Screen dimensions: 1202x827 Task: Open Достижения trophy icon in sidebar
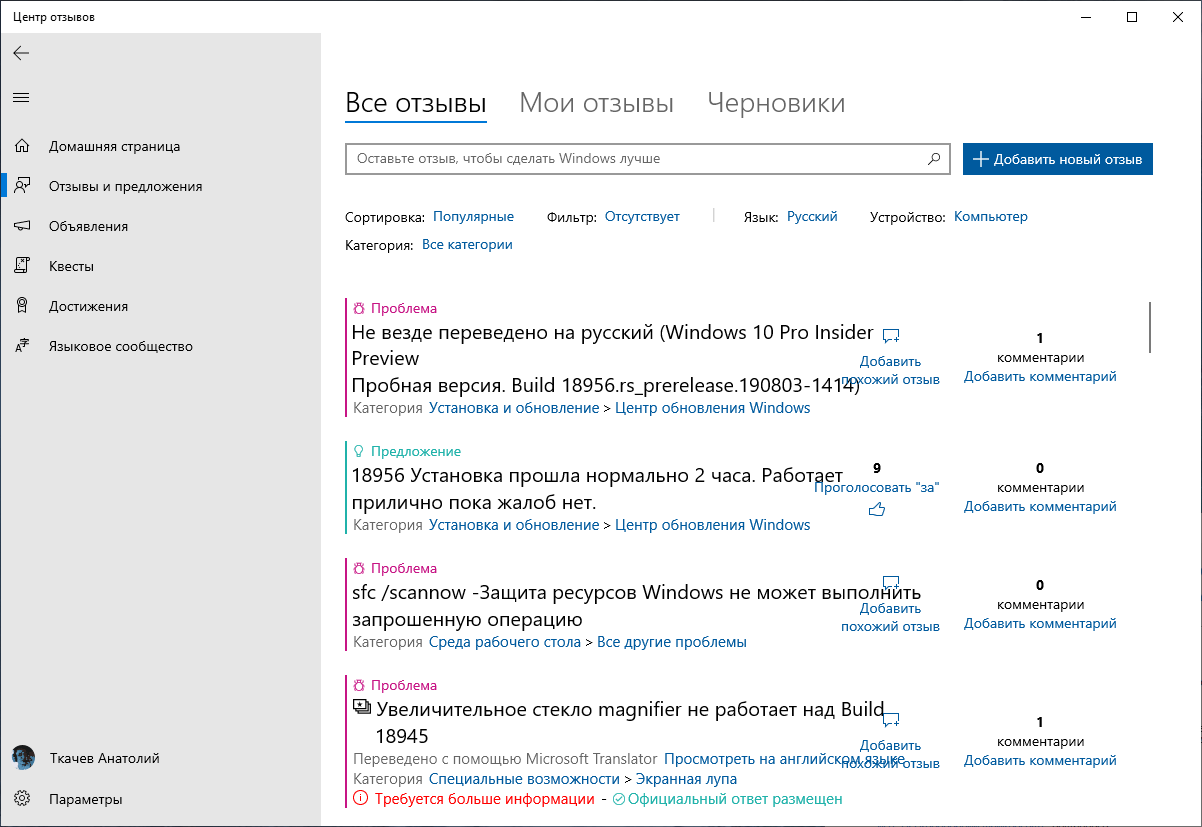coord(22,306)
